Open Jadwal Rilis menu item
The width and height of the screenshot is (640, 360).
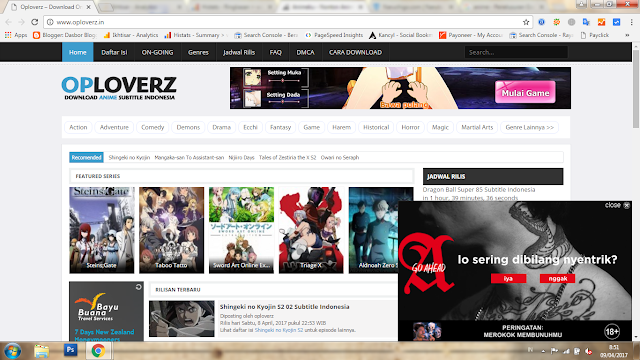239,52
